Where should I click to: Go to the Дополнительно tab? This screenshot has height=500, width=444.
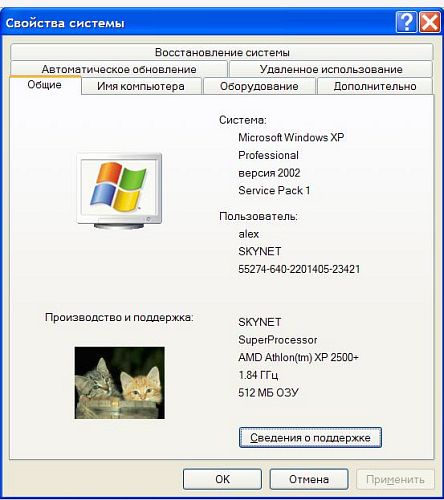coord(375,86)
